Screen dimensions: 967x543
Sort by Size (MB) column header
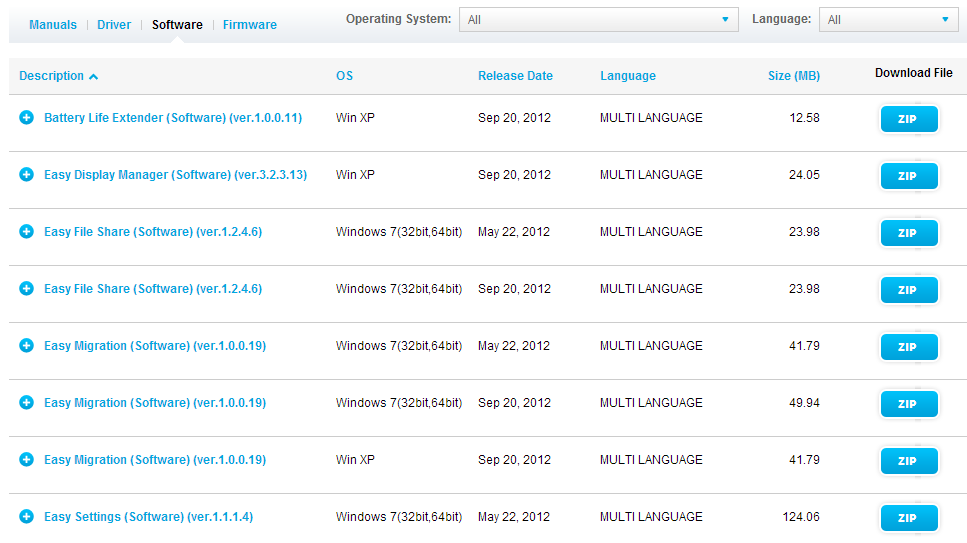coord(793,76)
